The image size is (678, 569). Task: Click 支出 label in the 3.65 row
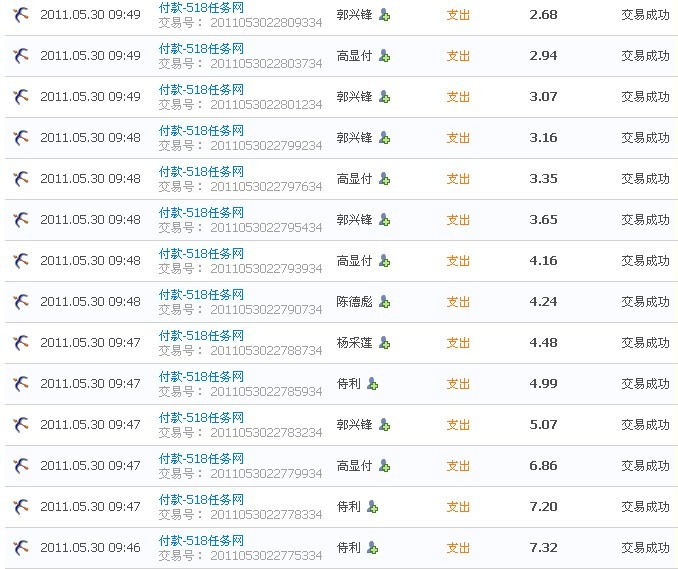click(x=458, y=220)
